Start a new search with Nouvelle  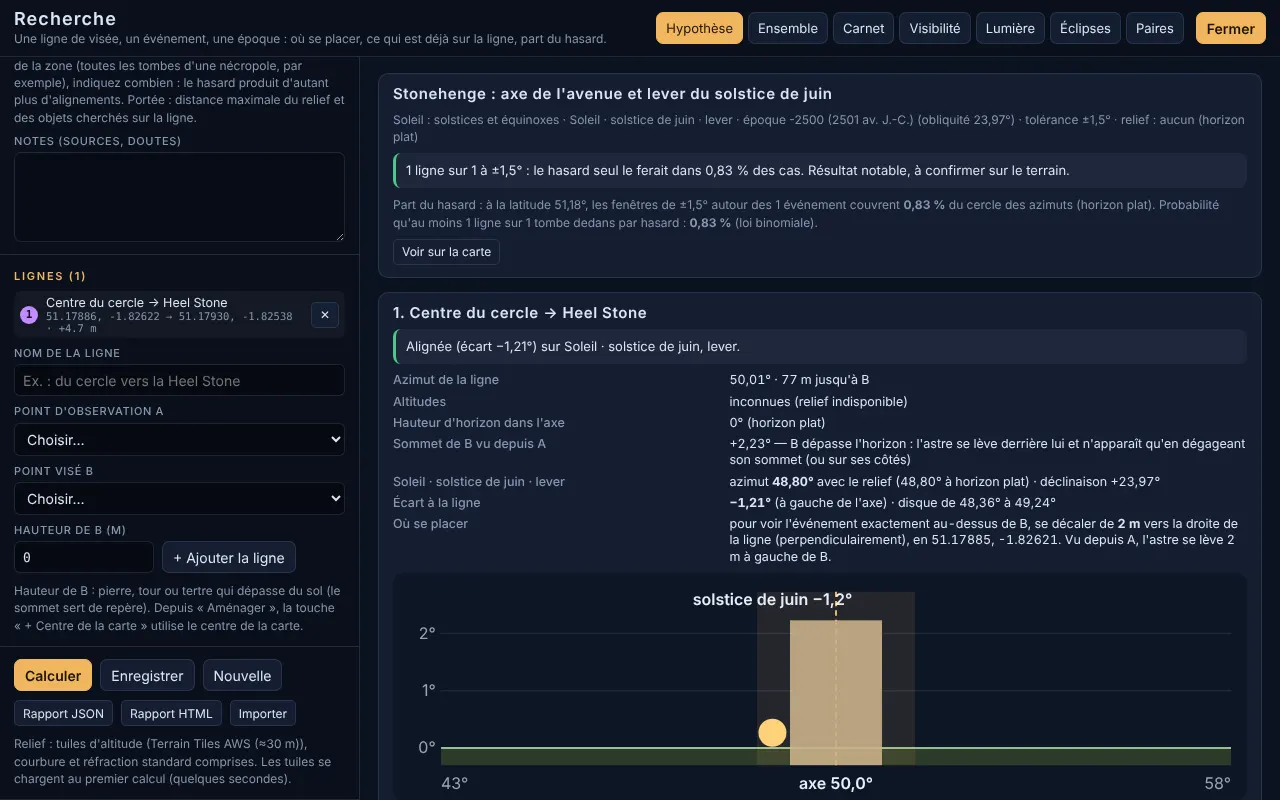(242, 675)
